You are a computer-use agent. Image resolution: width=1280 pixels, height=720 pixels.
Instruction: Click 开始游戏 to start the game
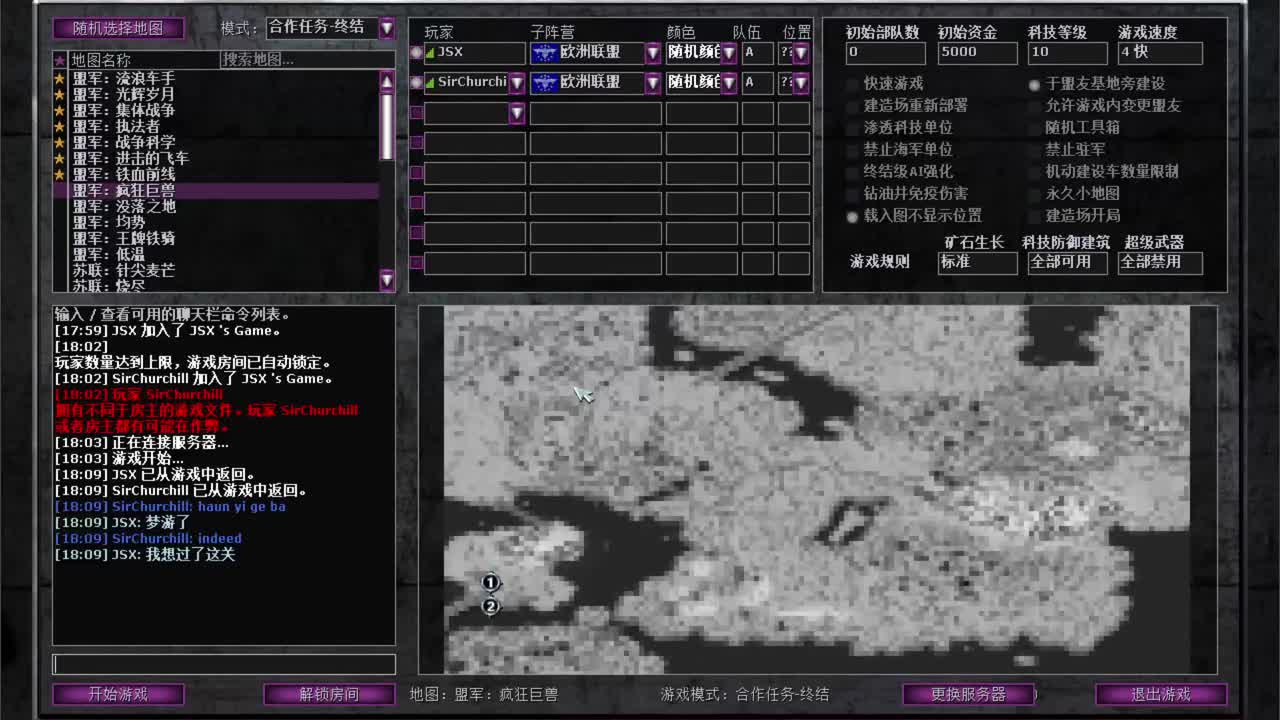tap(118, 694)
